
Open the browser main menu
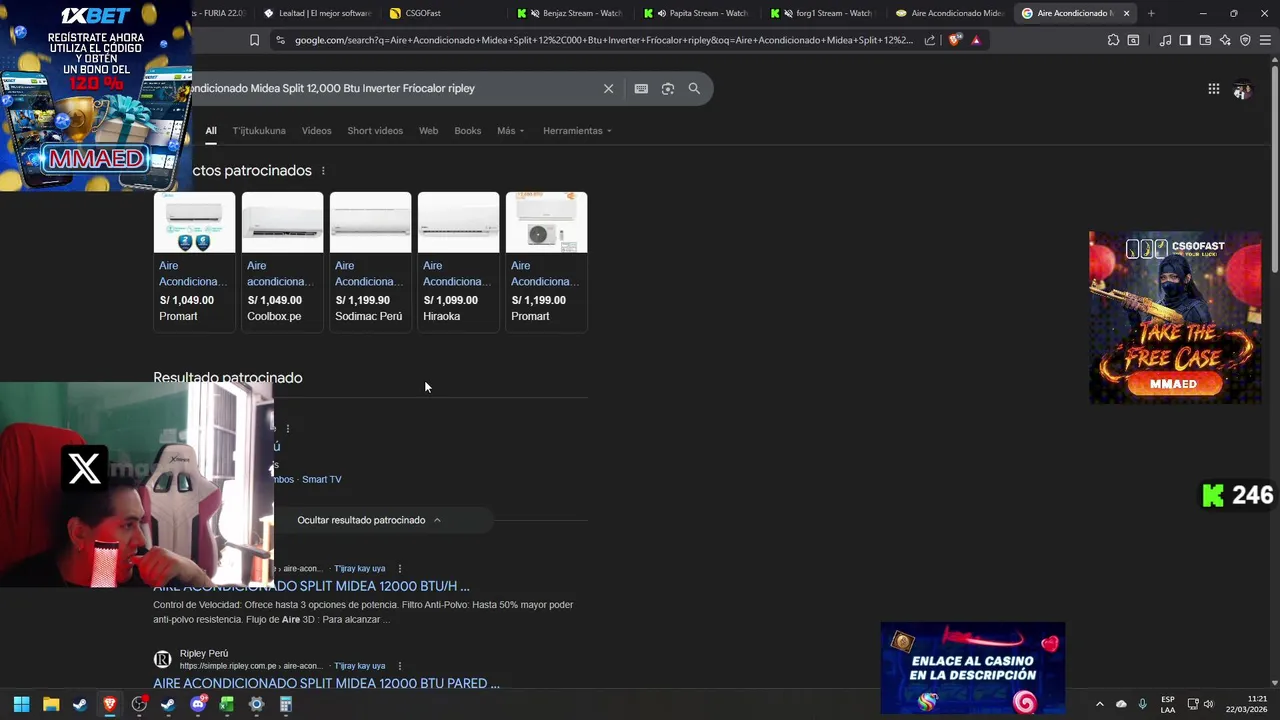(x=1265, y=40)
